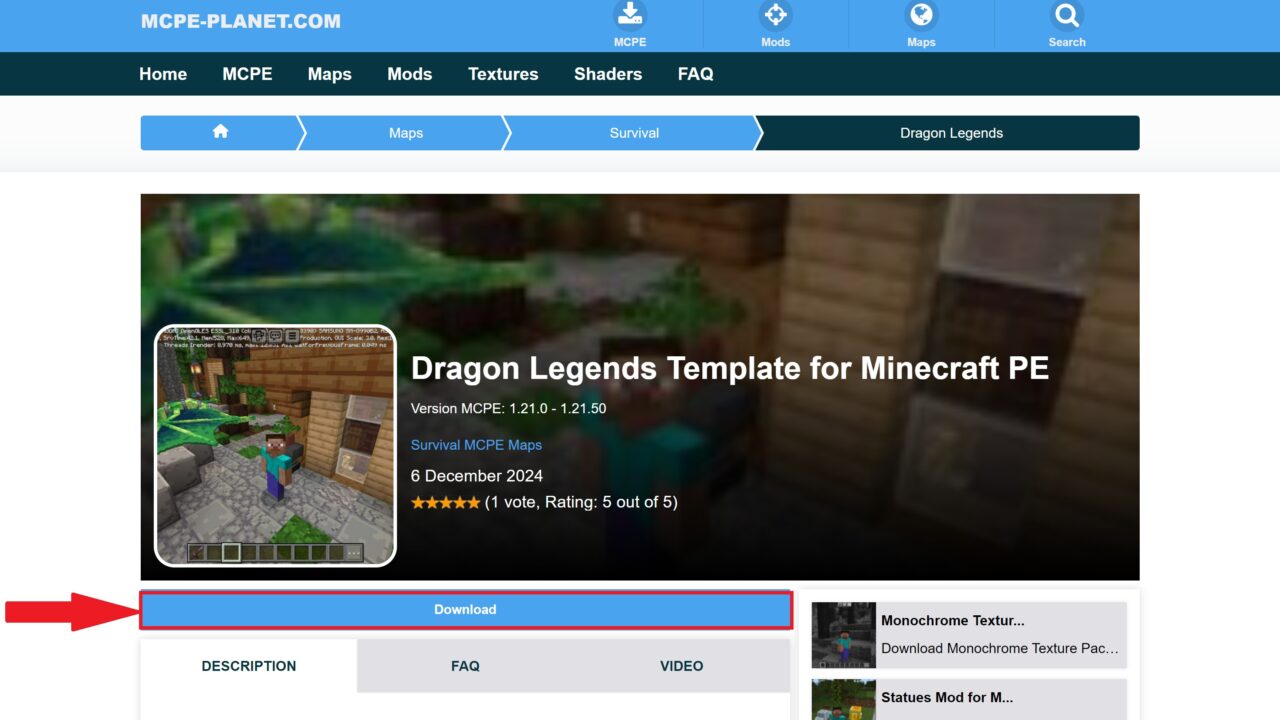Screen dimensions: 1280x720
Task: Click the Maps breadcrumb
Action: tap(406, 133)
